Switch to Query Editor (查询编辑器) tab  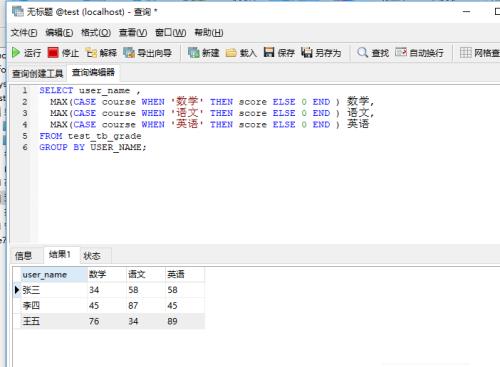point(93,72)
